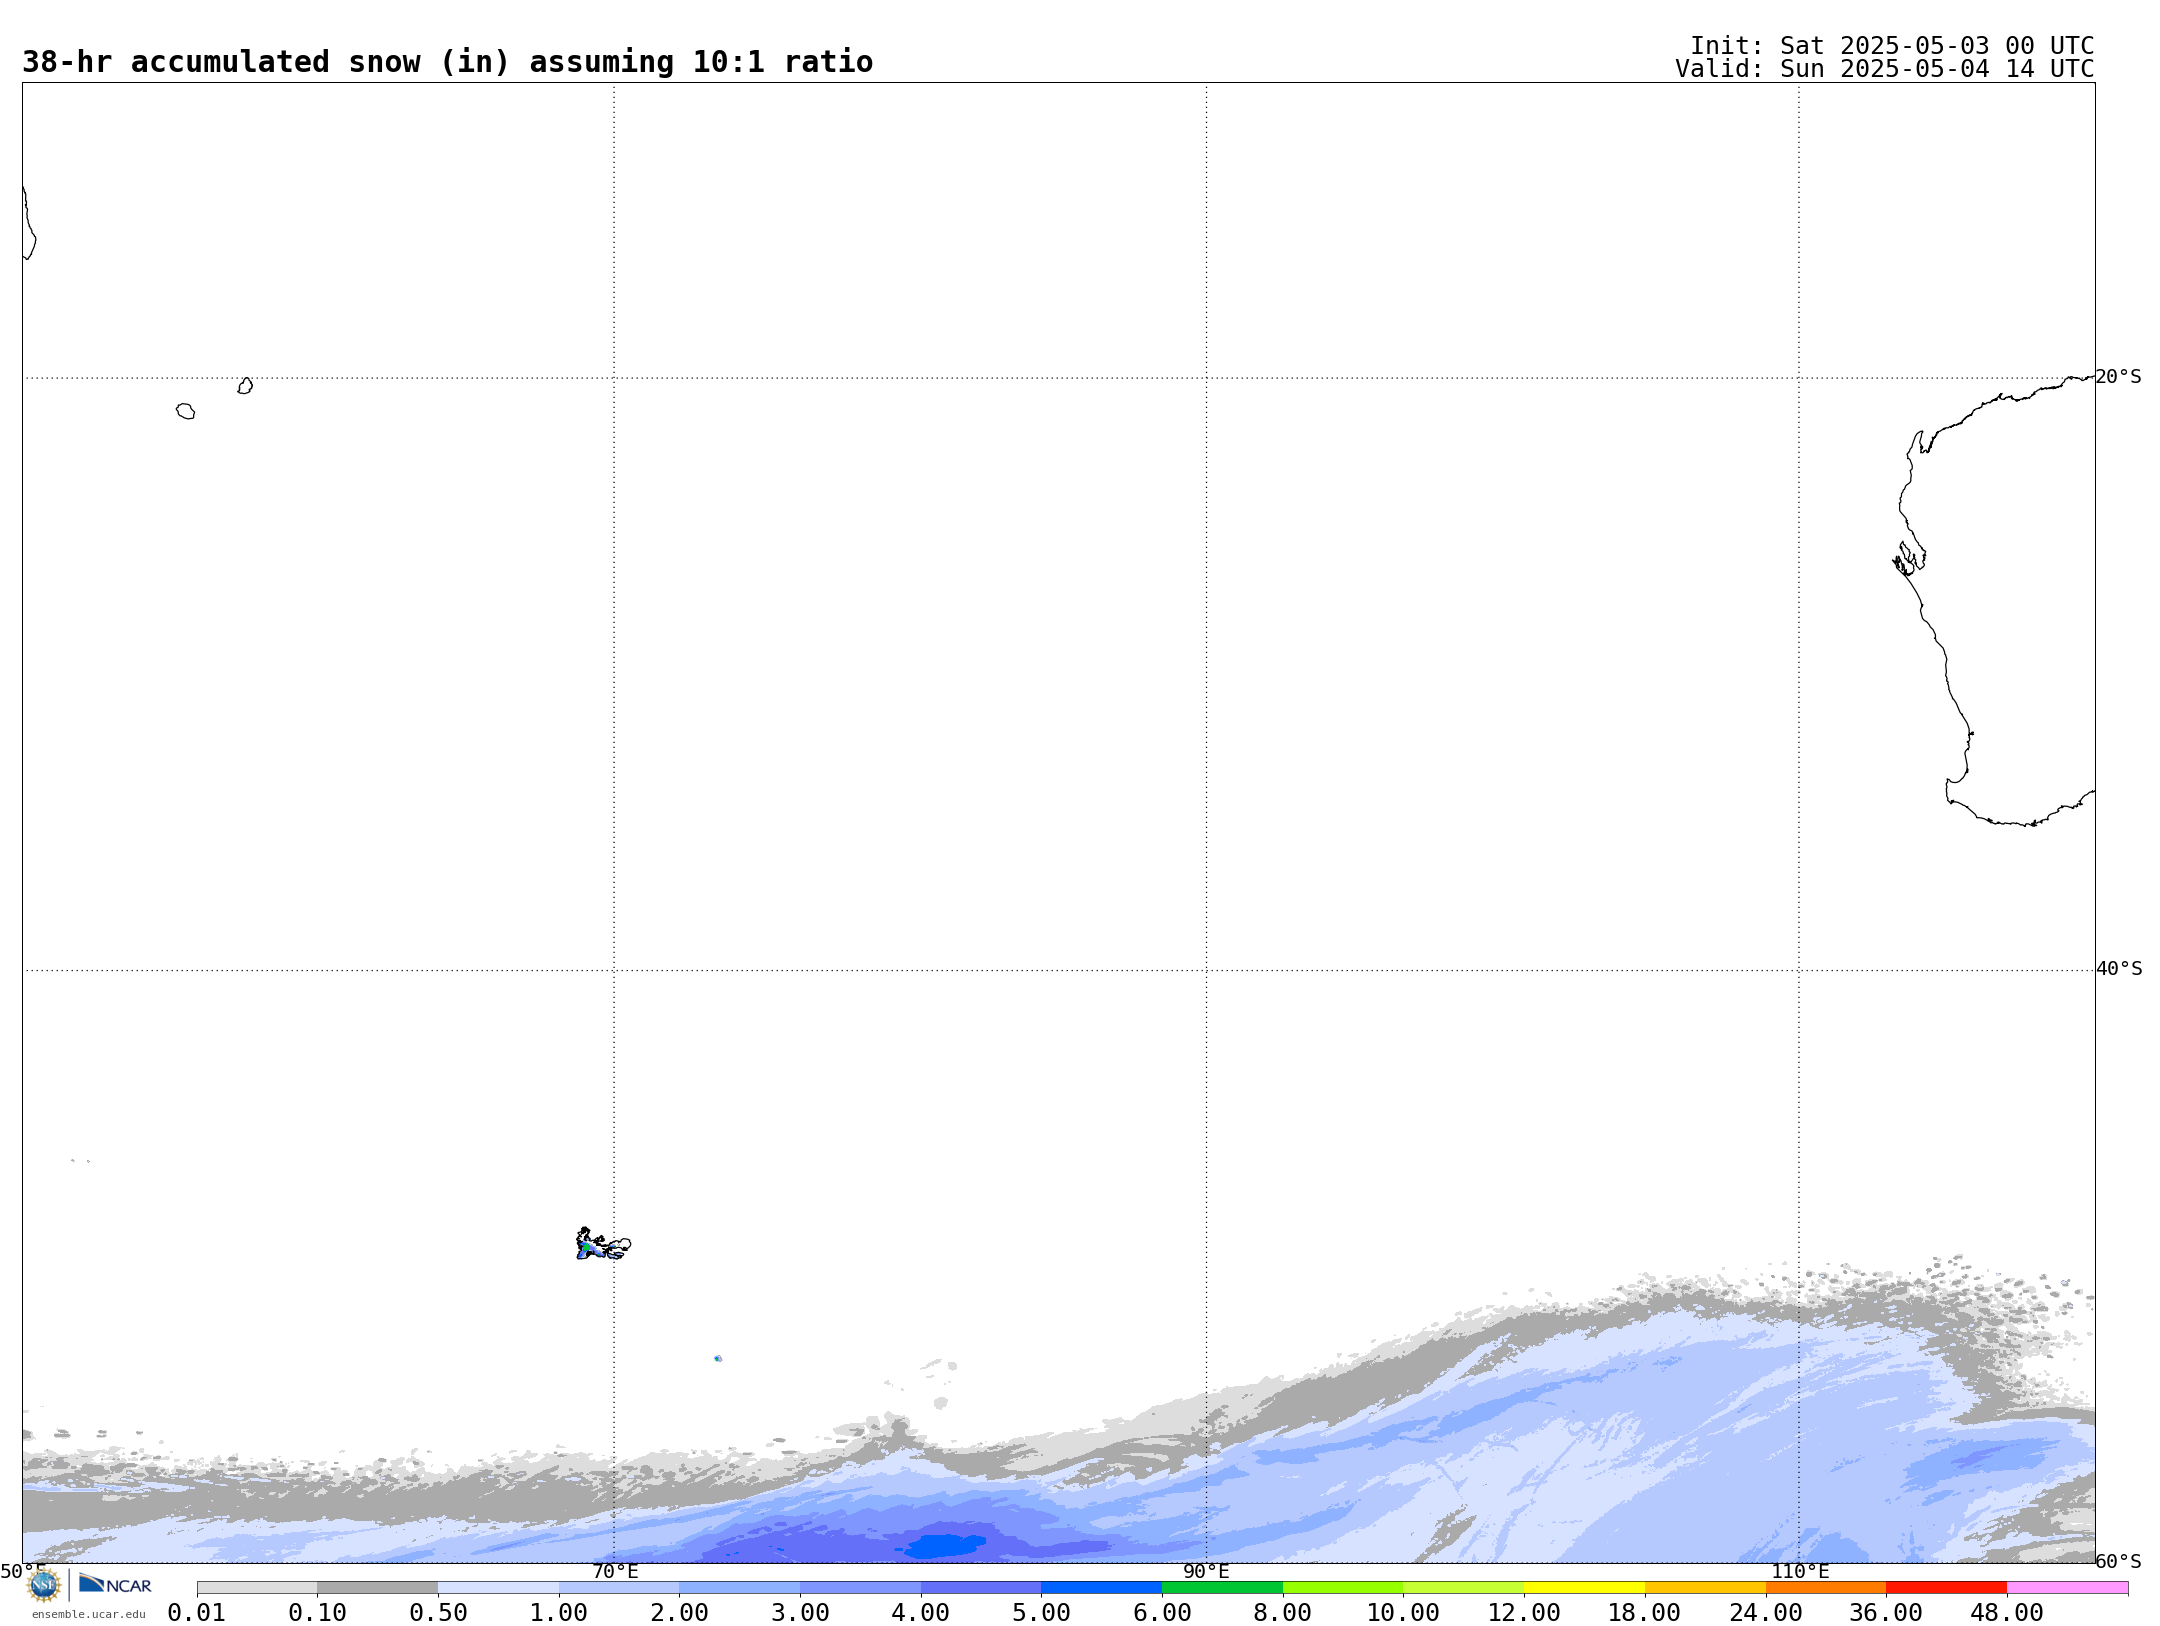This screenshot has height=1626, width=2160.
Task: Click the 3.00–4.00 periwinkle legend swatch
Action: click(860, 1588)
